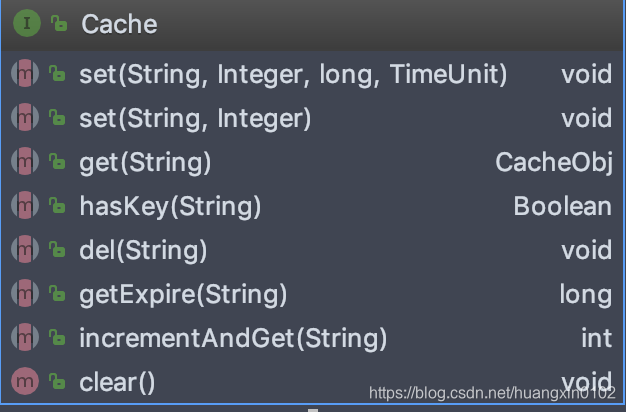The width and height of the screenshot is (626, 412).
Task: Select set(String, Integer, long, TimeUnit) method
Action: click(313, 74)
